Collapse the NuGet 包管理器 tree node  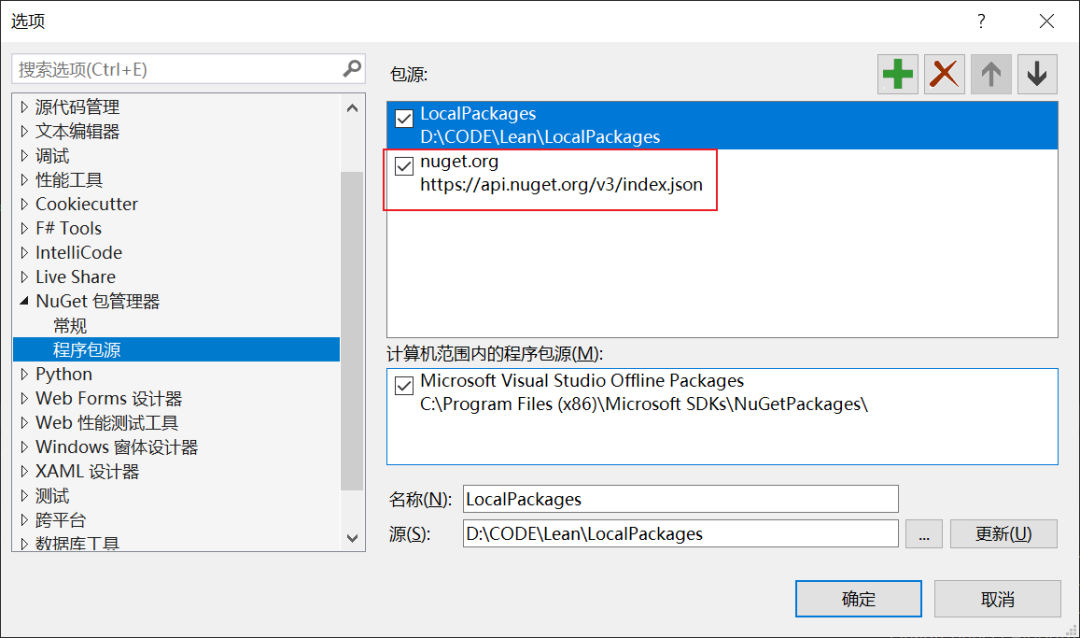click(24, 301)
